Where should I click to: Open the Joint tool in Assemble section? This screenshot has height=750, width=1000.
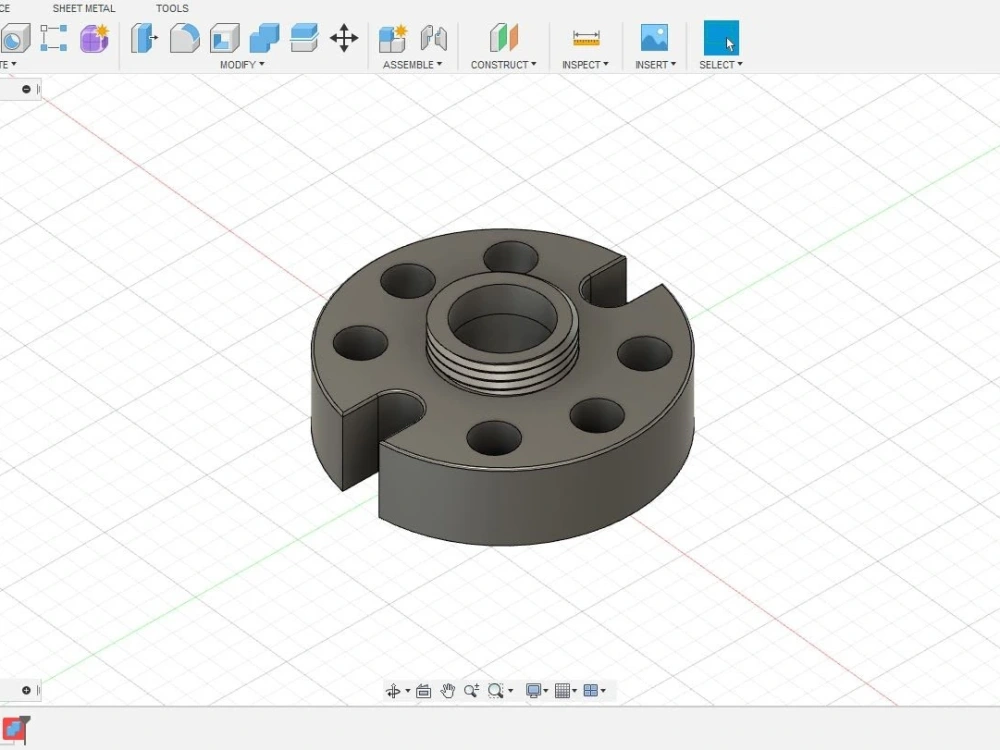click(434, 38)
